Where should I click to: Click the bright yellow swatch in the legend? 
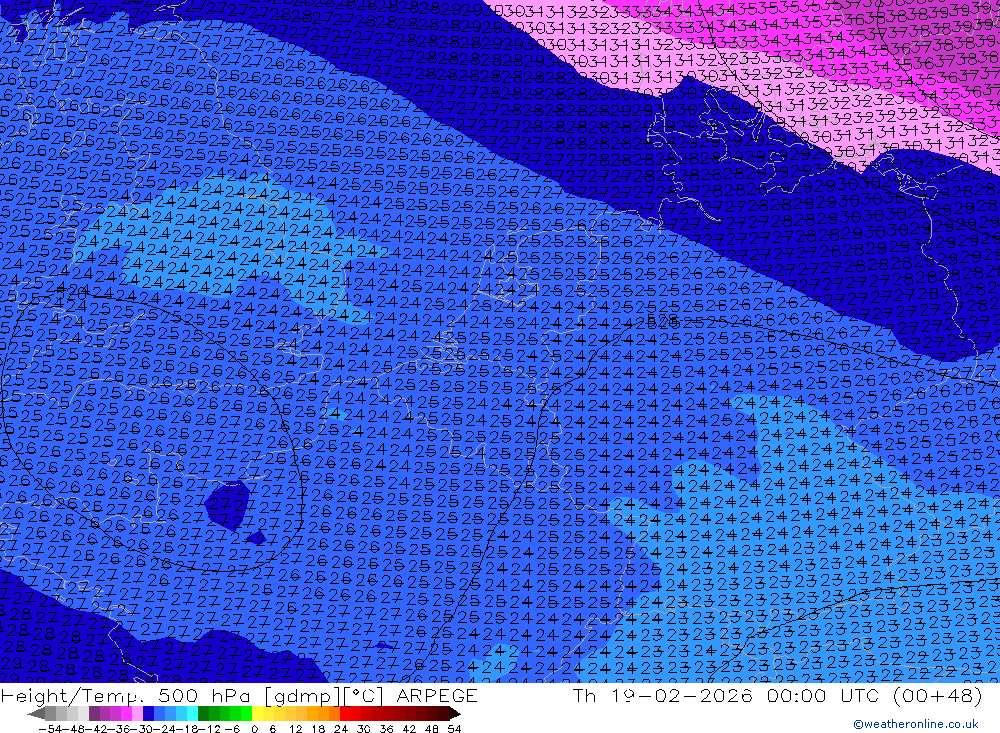(x=257, y=714)
